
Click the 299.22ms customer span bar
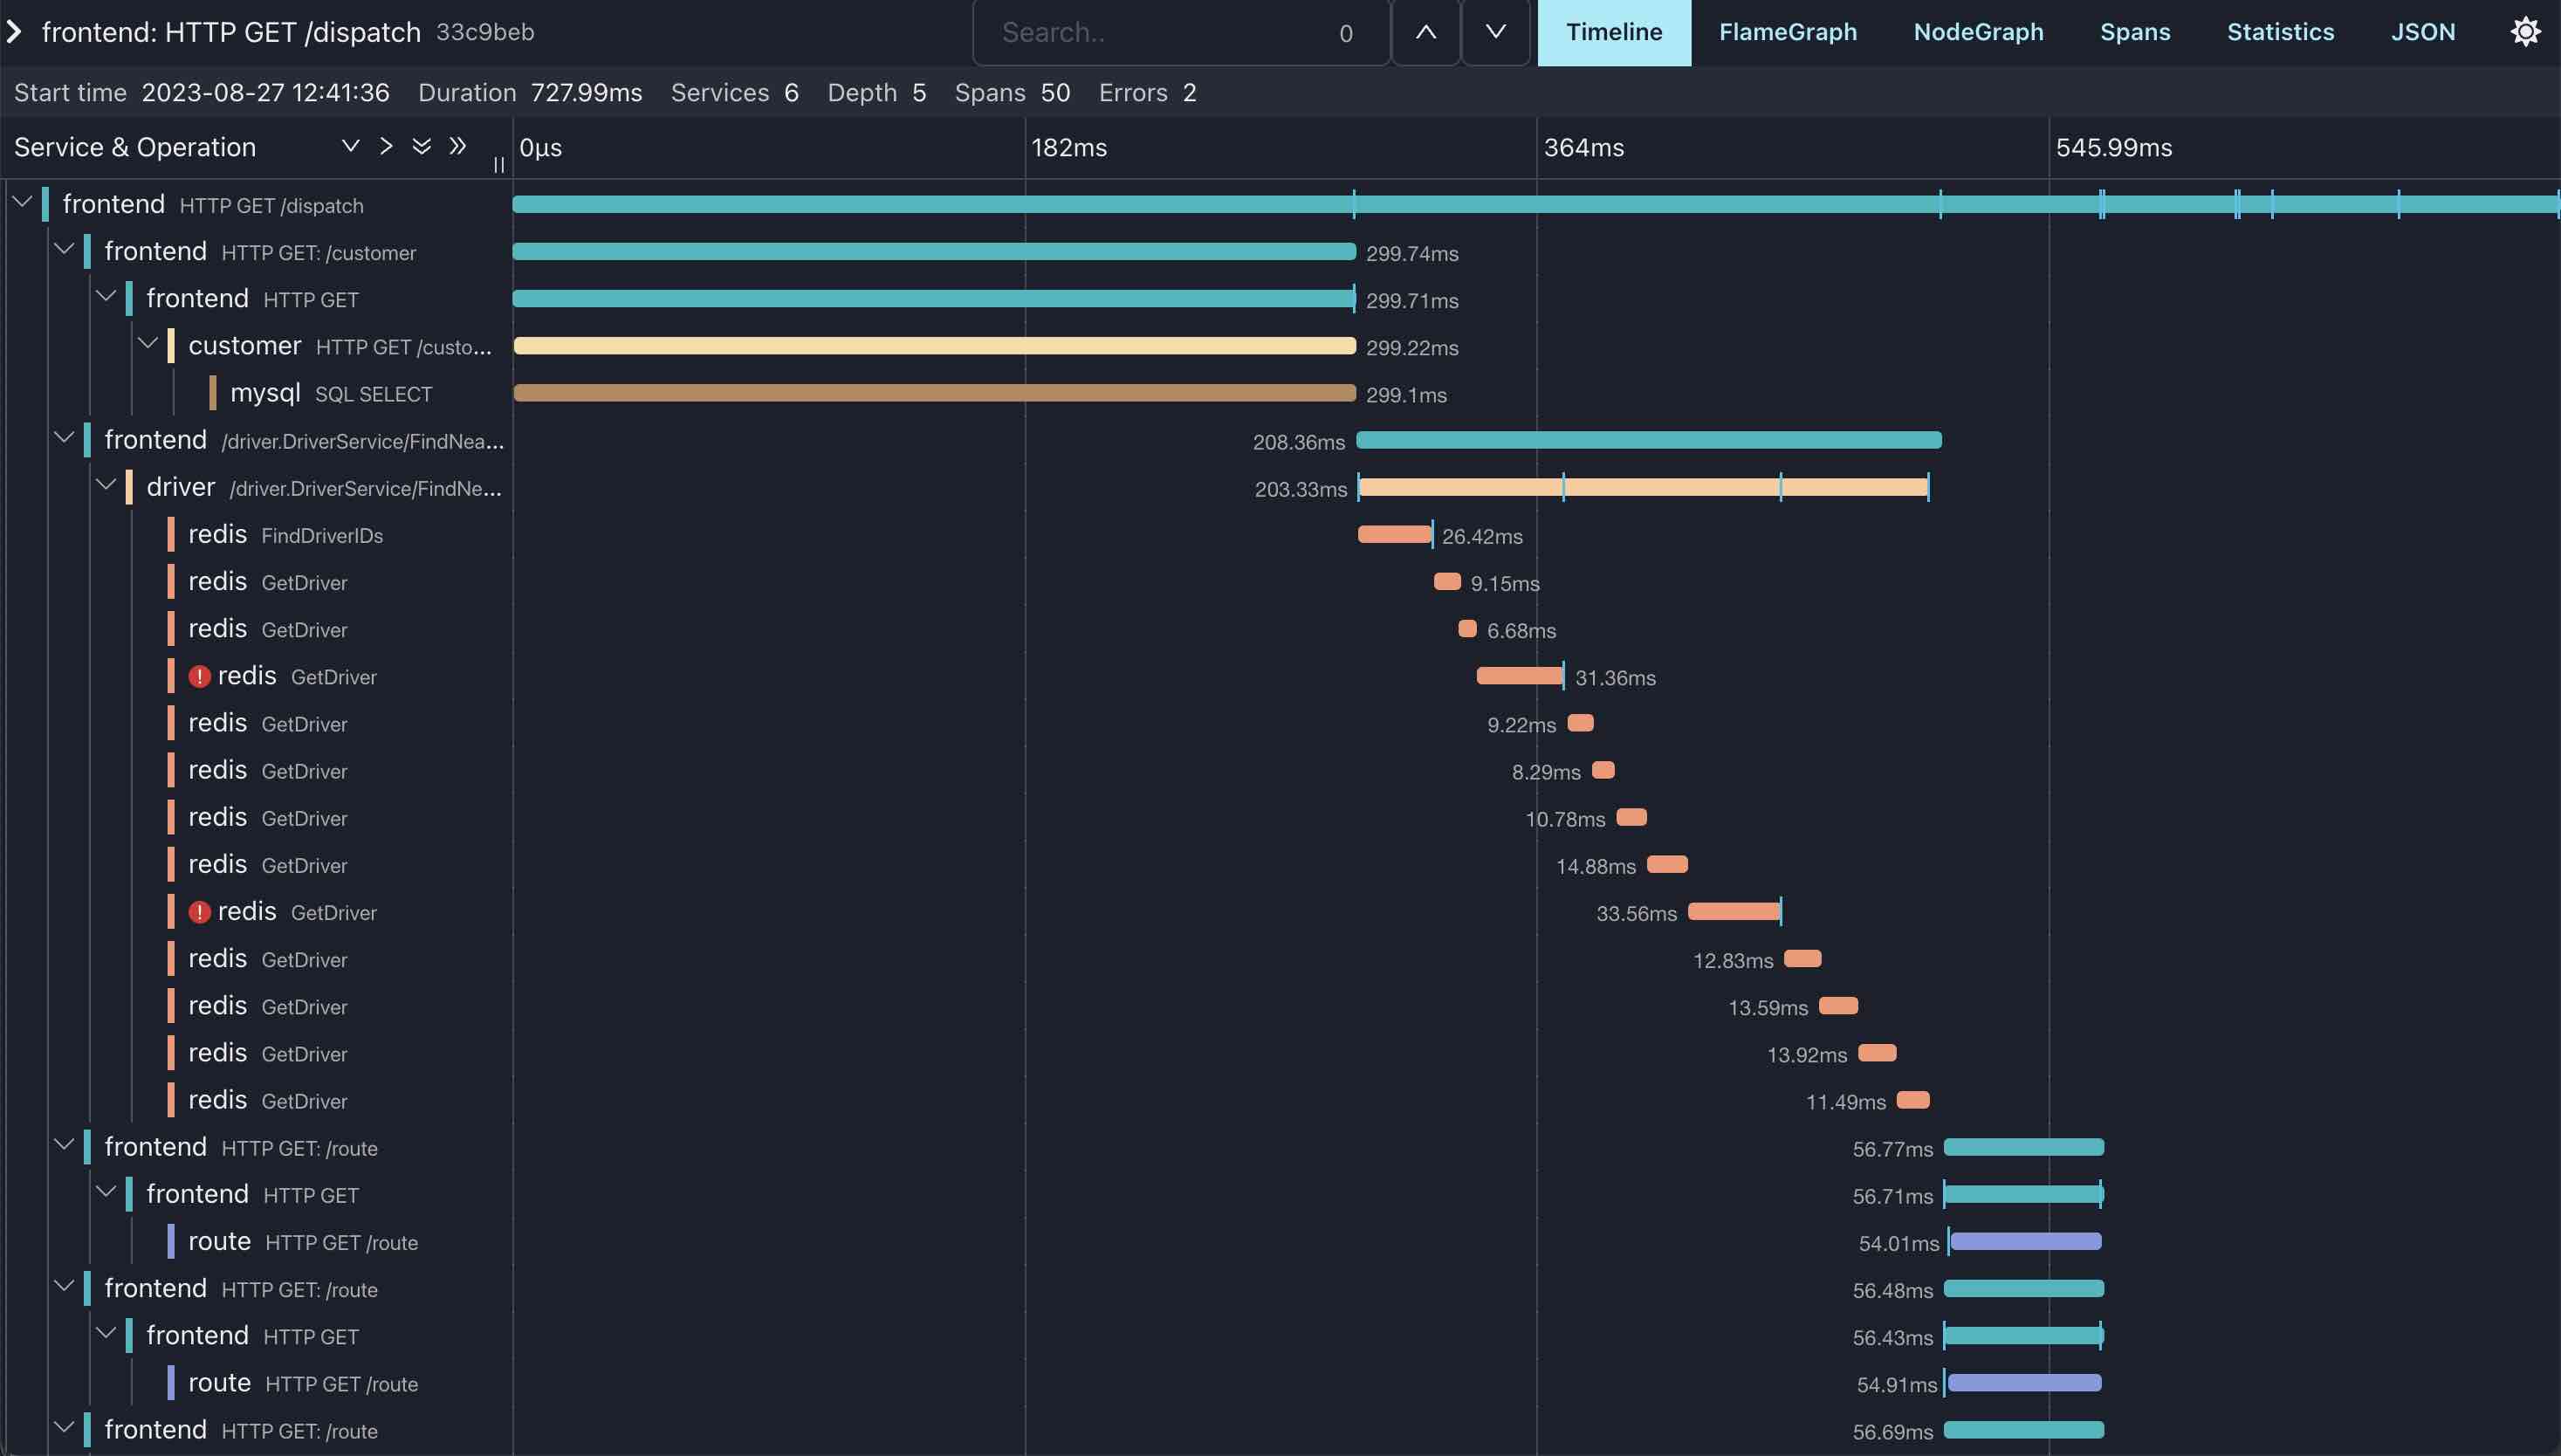(934, 346)
